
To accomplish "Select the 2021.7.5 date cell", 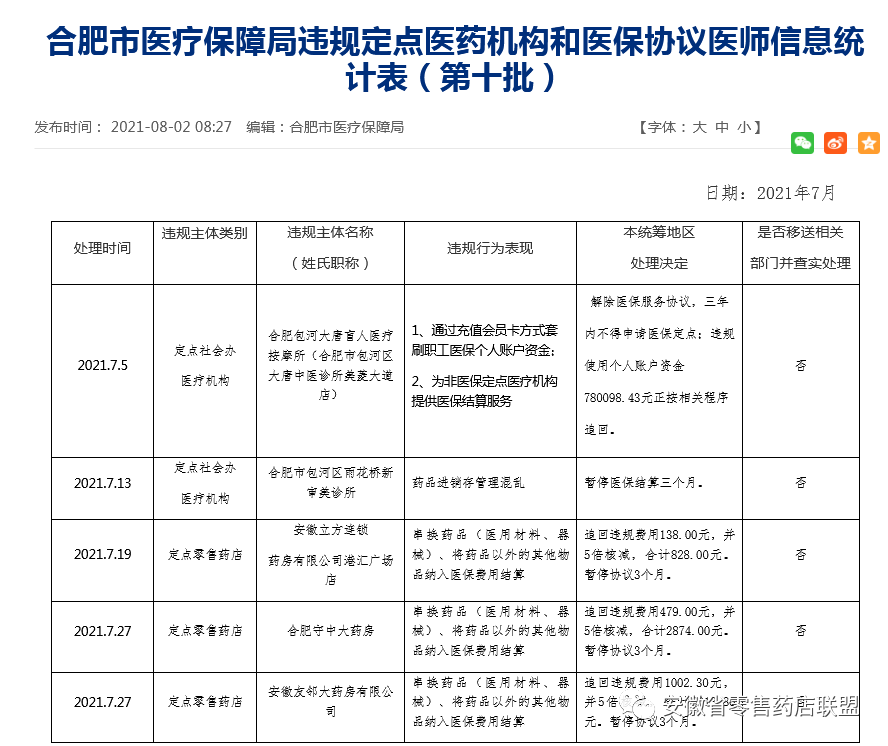I will point(102,365).
